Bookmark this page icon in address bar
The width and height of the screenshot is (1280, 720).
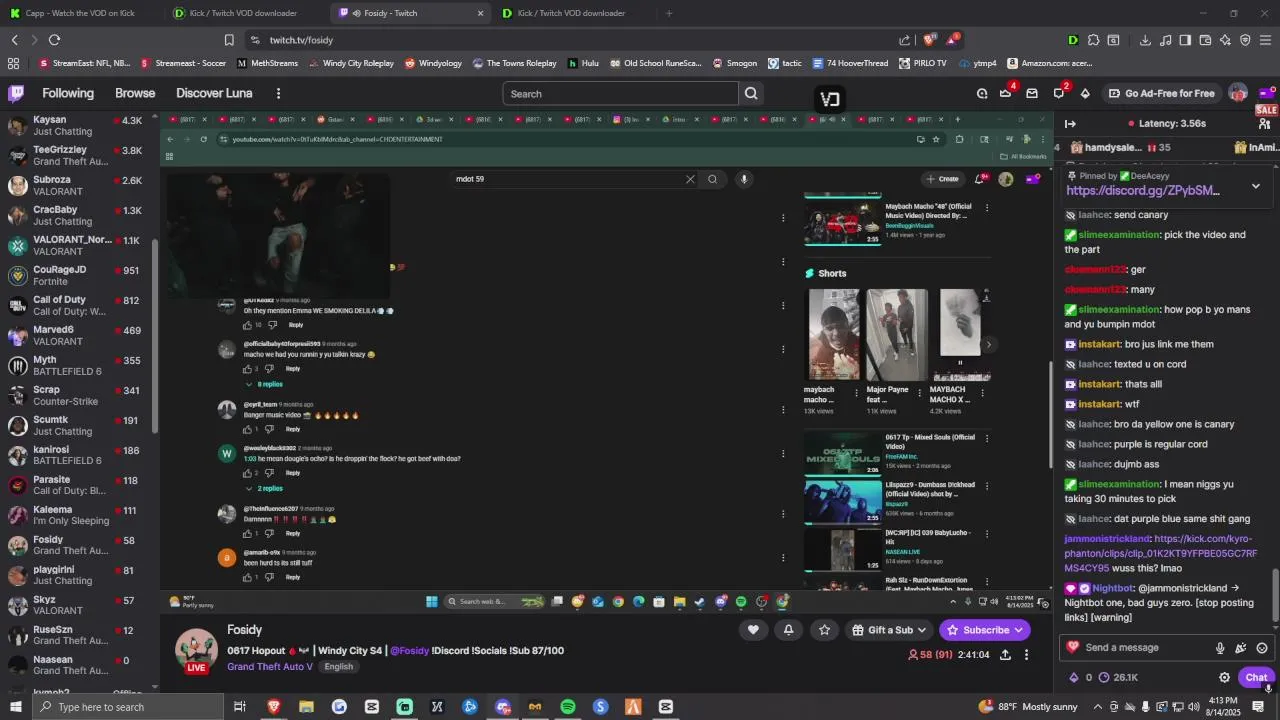[x=229, y=40]
